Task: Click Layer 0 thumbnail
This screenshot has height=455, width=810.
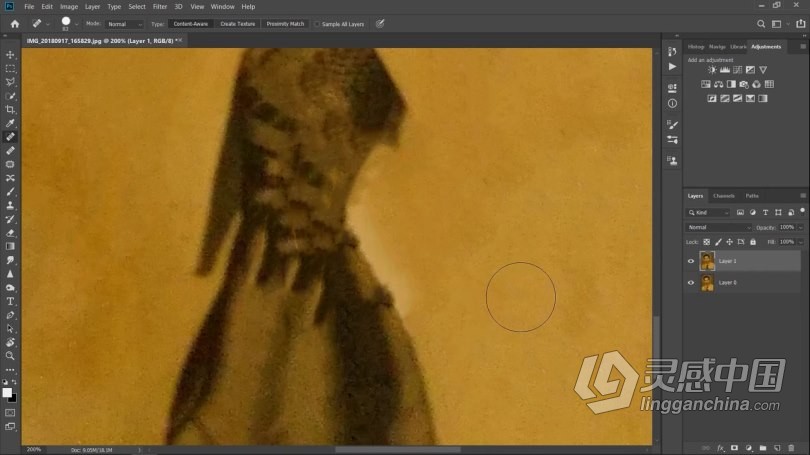Action: [707, 283]
